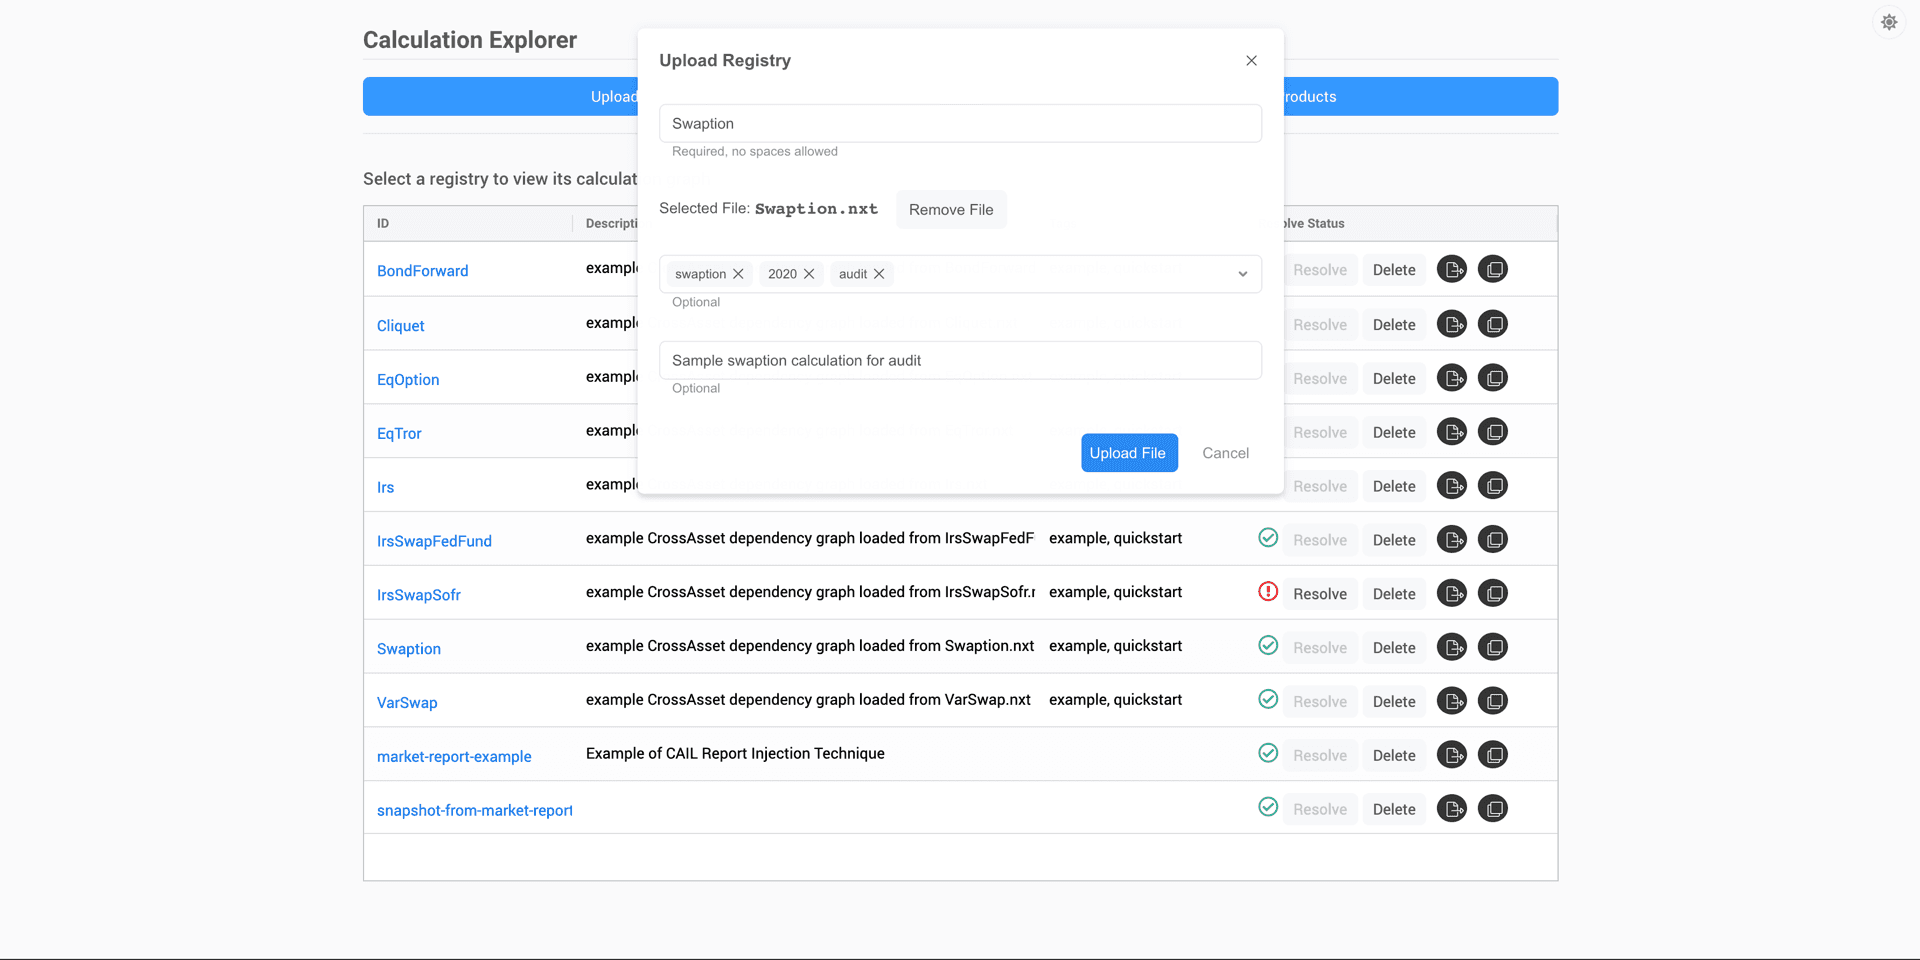This screenshot has width=1920, height=960.
Task: Click Resolve on the IrsSwapSofr row
Action: pyautogui.click(x=1319, y=593)
